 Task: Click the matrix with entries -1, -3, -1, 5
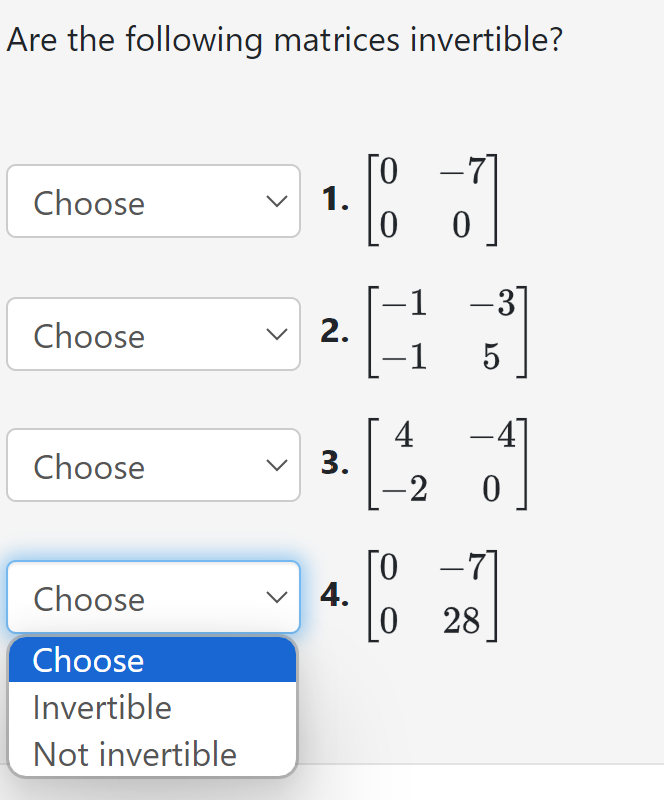(x=448, y=332)
